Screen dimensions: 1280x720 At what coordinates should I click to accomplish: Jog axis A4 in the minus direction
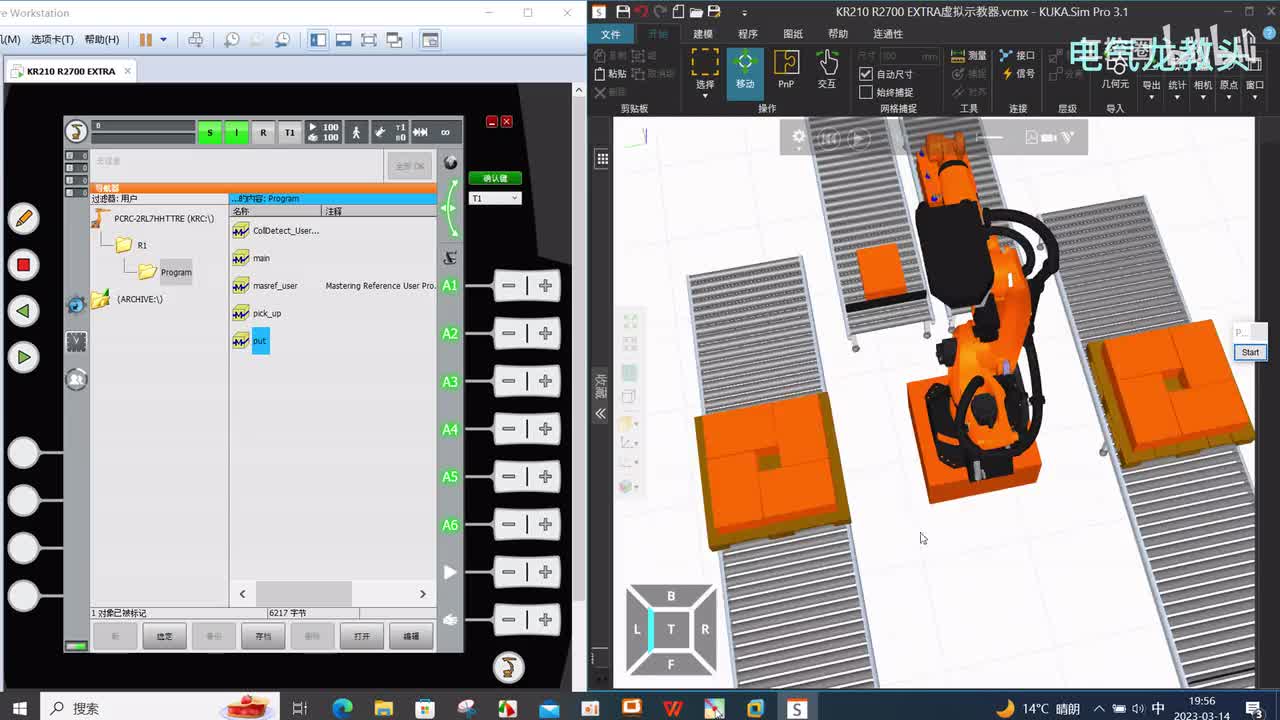(509, 429)
